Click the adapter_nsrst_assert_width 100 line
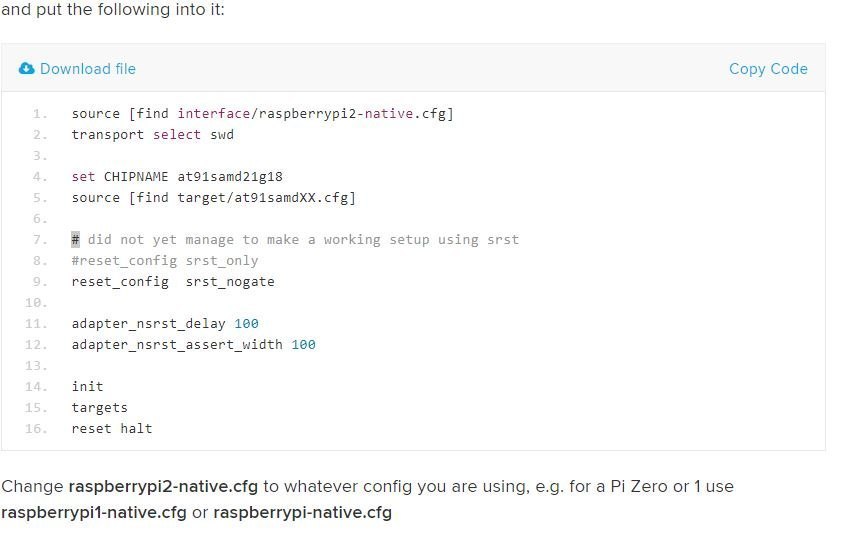 point(194,345)
